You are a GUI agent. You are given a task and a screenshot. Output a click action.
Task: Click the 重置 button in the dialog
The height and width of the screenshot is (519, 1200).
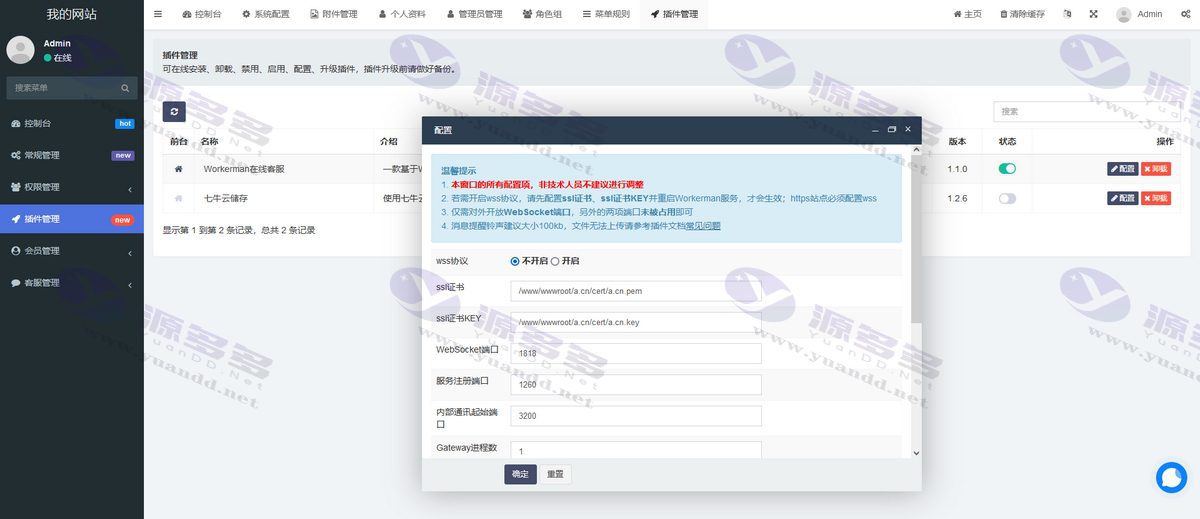pos(555,474)
